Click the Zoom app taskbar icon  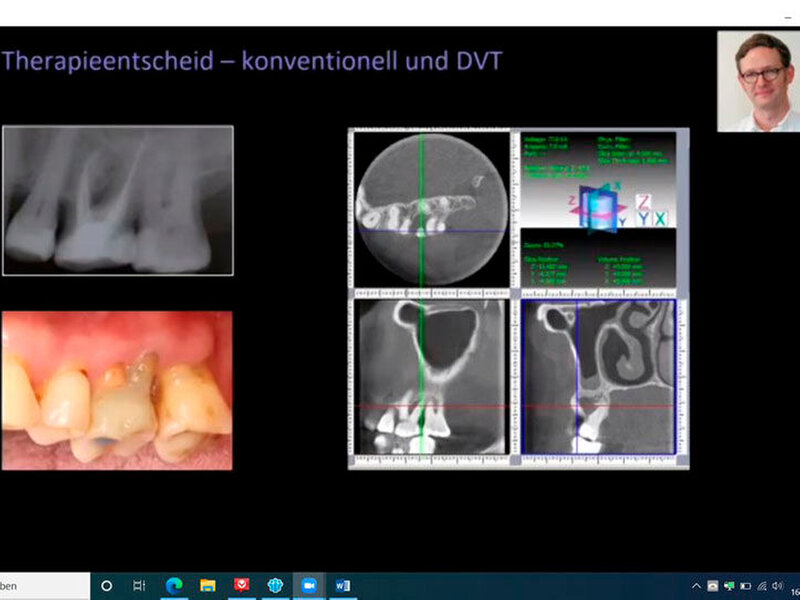click(x=308, y=585)
